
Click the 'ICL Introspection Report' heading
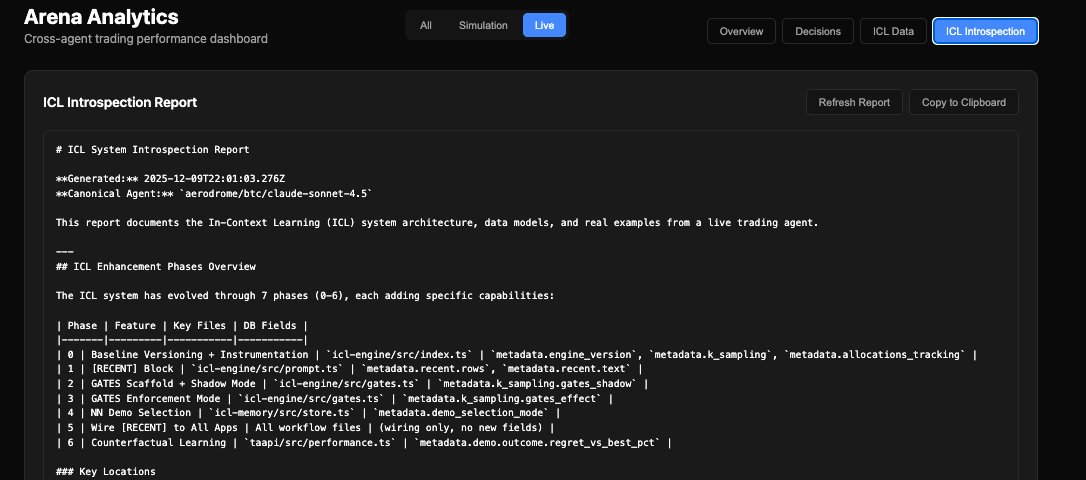120,103
